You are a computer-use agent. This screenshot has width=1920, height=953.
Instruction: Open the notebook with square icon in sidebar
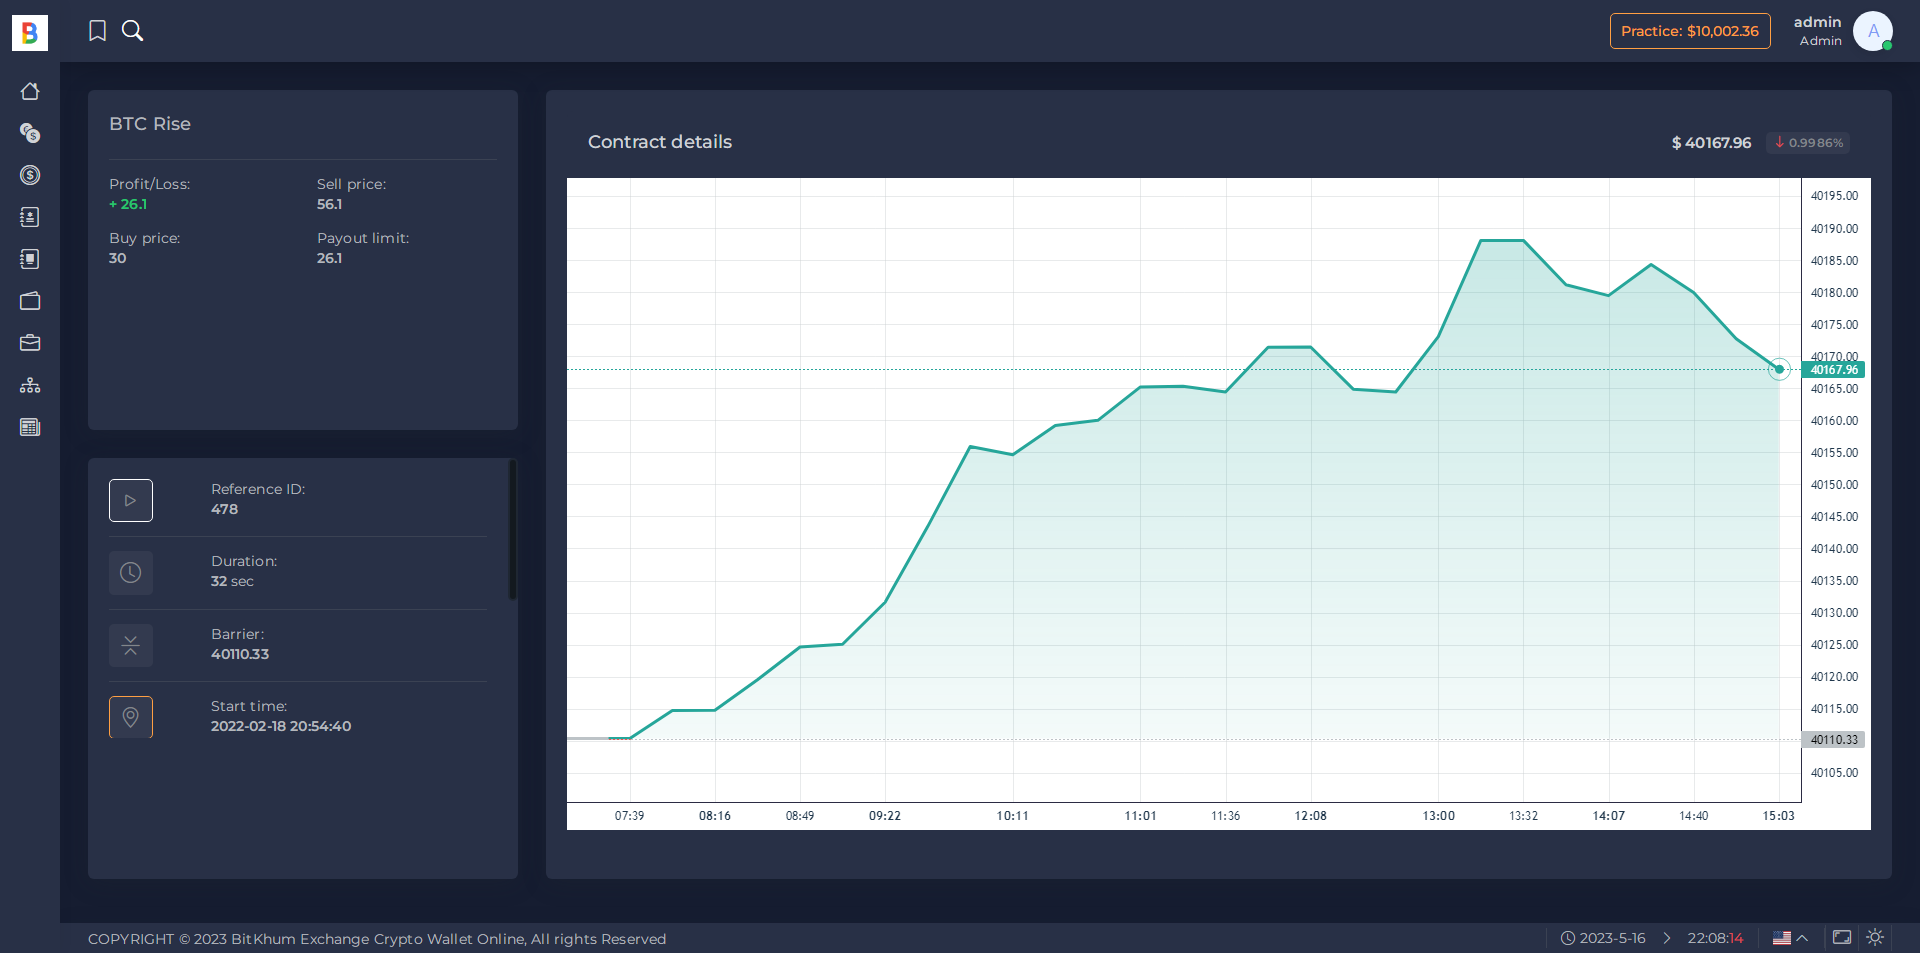click(x=30, y=259)
